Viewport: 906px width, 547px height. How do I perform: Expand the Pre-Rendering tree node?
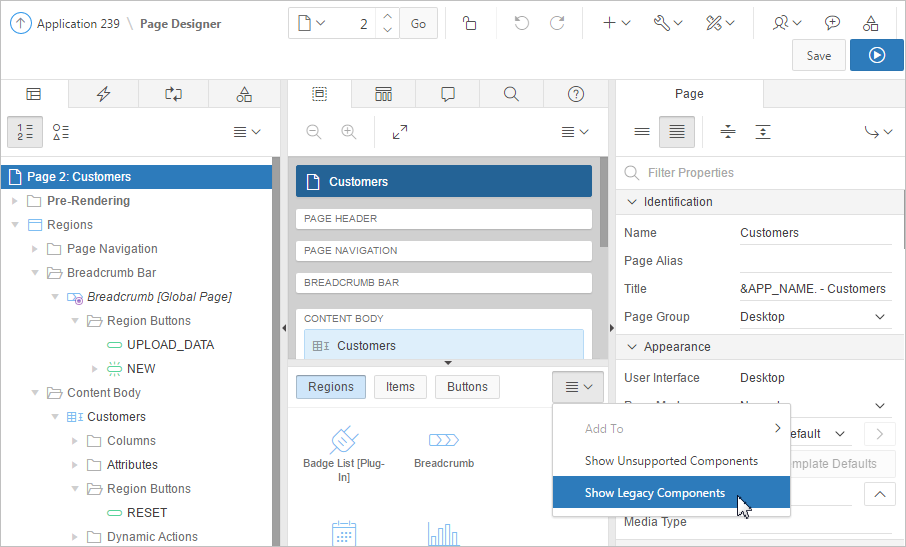point(15,201)
